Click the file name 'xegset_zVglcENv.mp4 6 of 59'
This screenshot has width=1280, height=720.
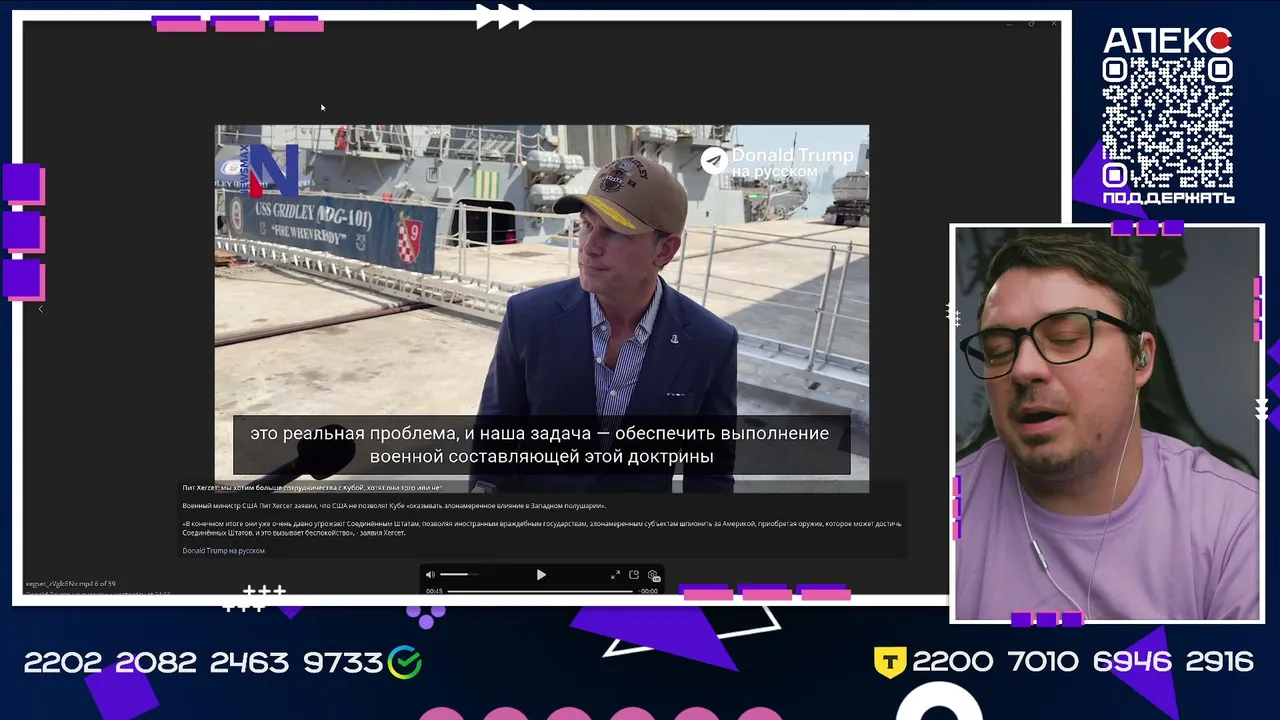tap(71, 583)
